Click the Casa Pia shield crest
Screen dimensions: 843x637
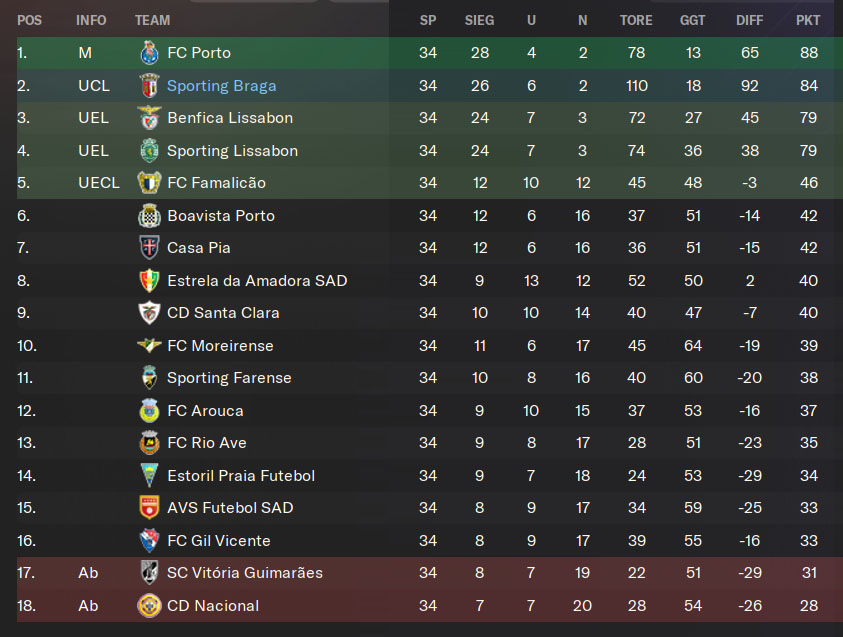pos(149,248)
